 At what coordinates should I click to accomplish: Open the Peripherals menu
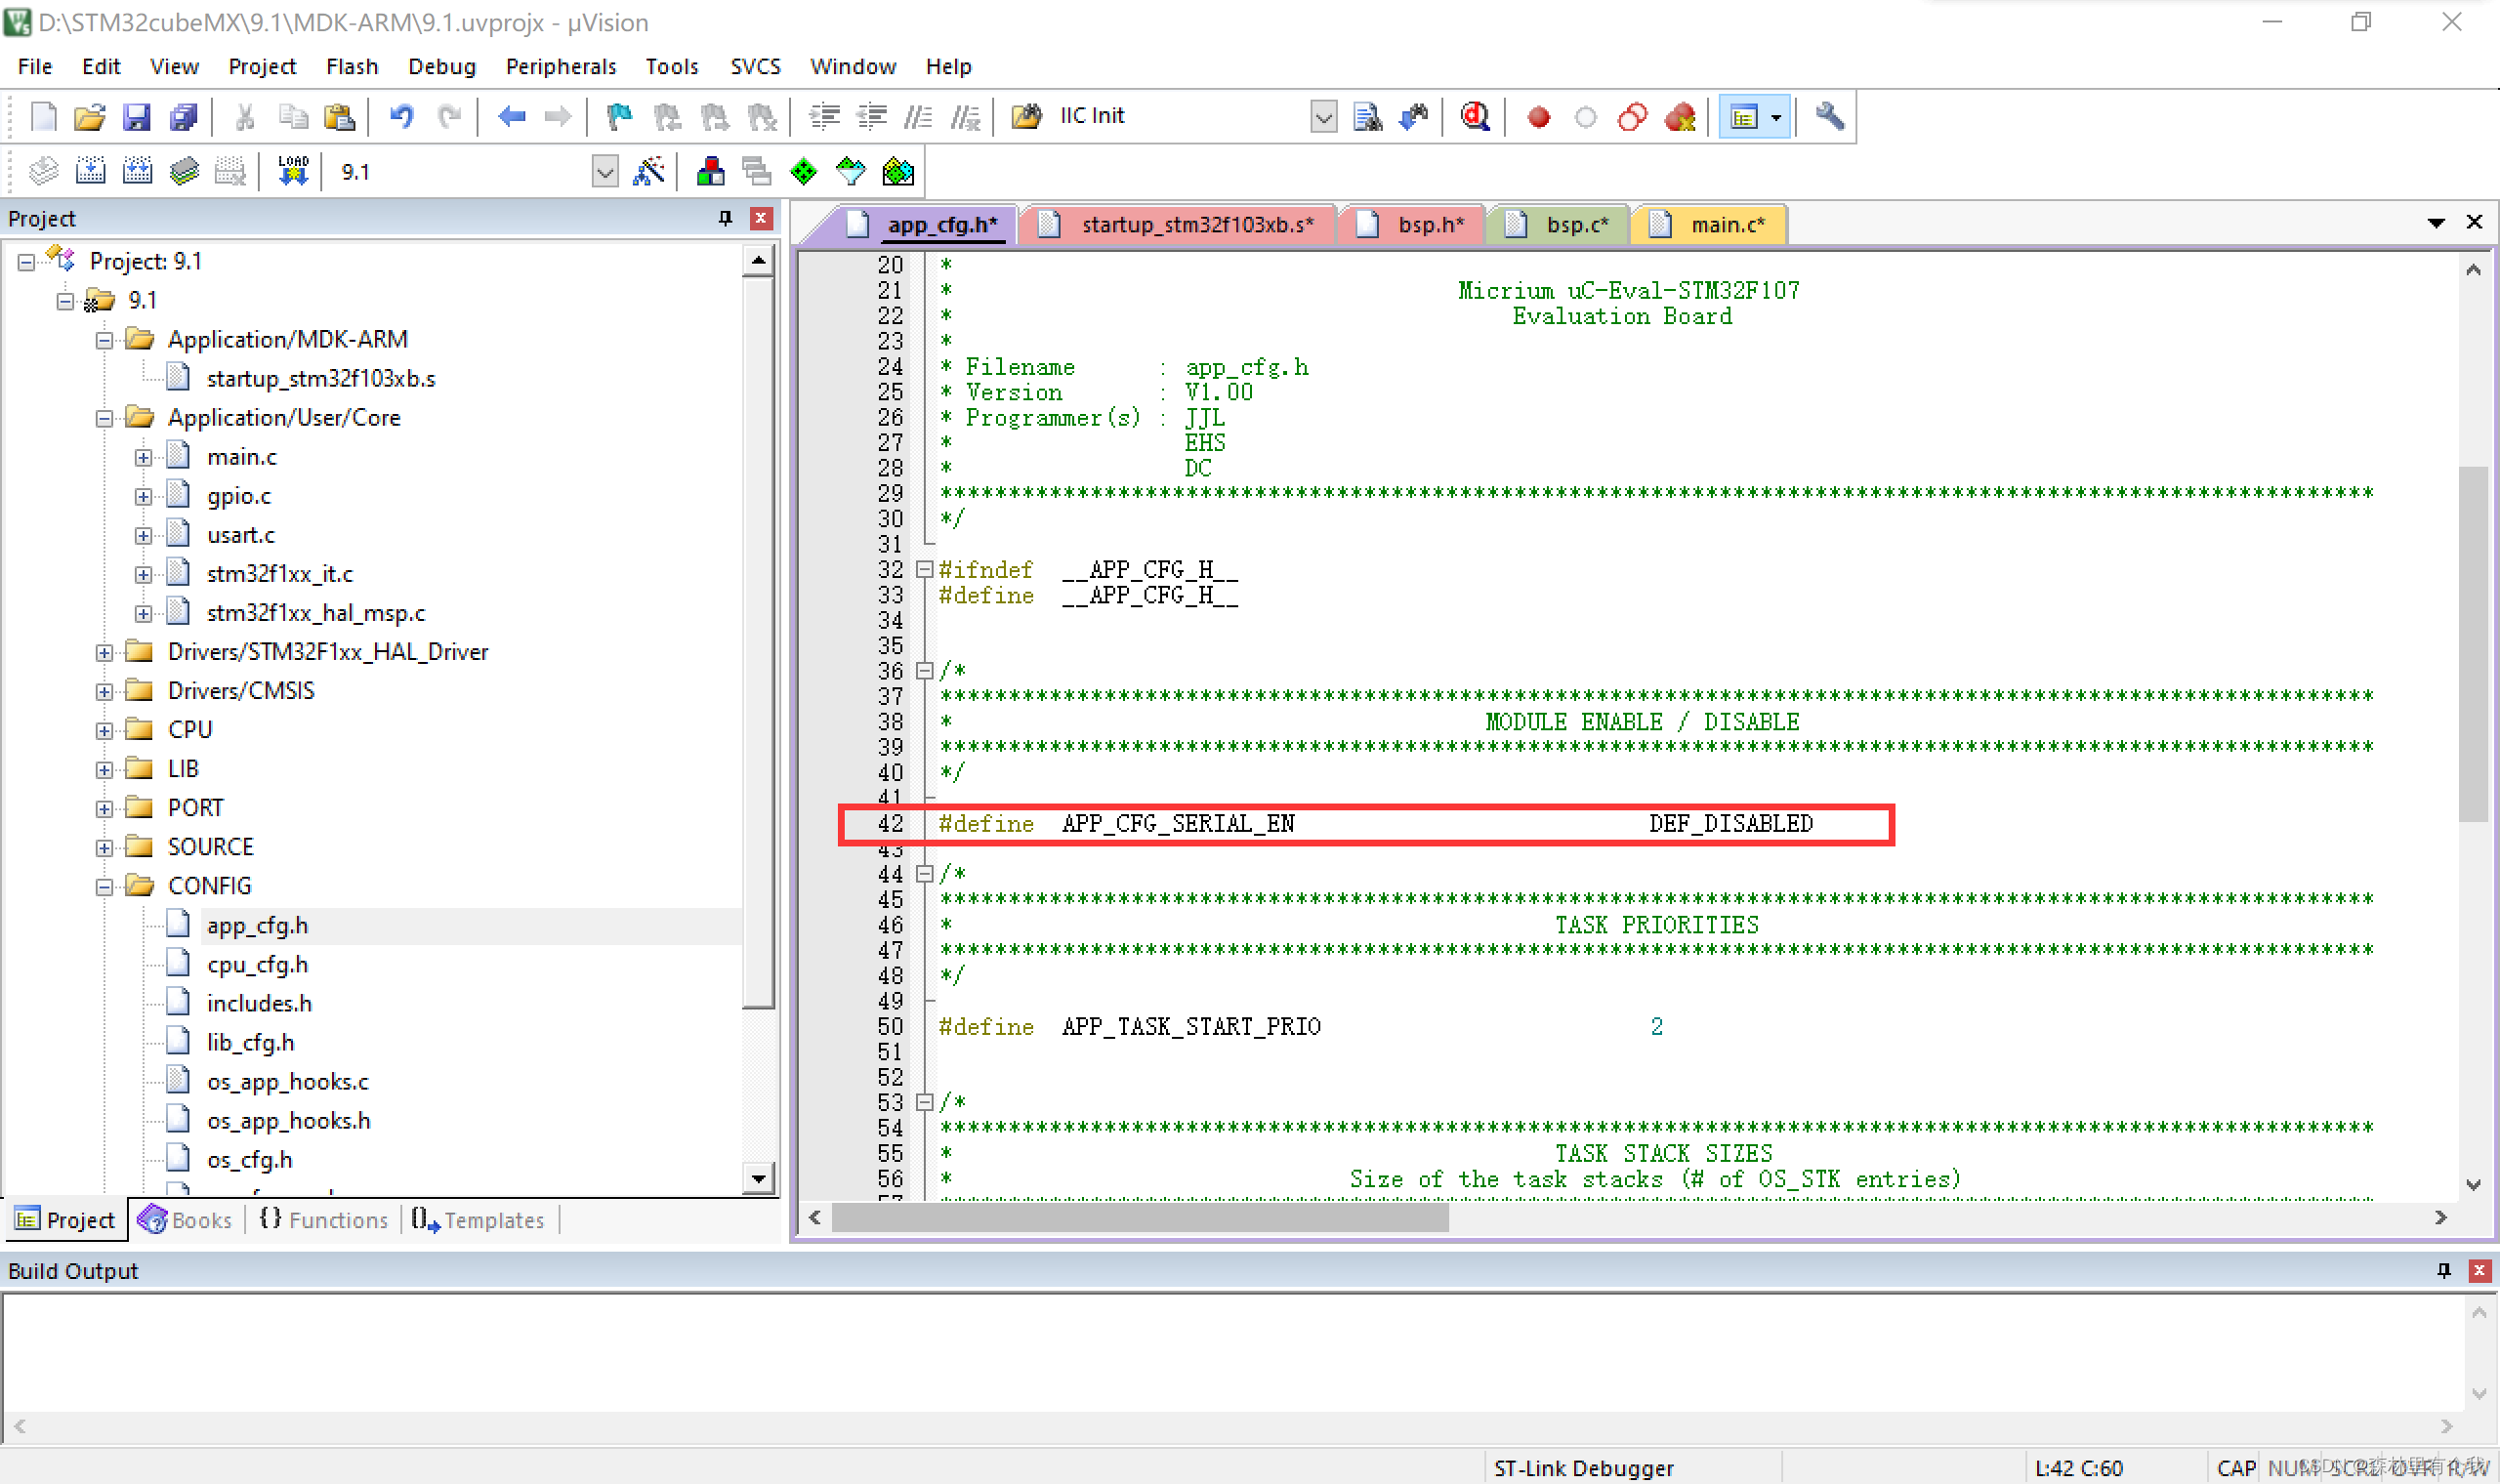(560, 66)
